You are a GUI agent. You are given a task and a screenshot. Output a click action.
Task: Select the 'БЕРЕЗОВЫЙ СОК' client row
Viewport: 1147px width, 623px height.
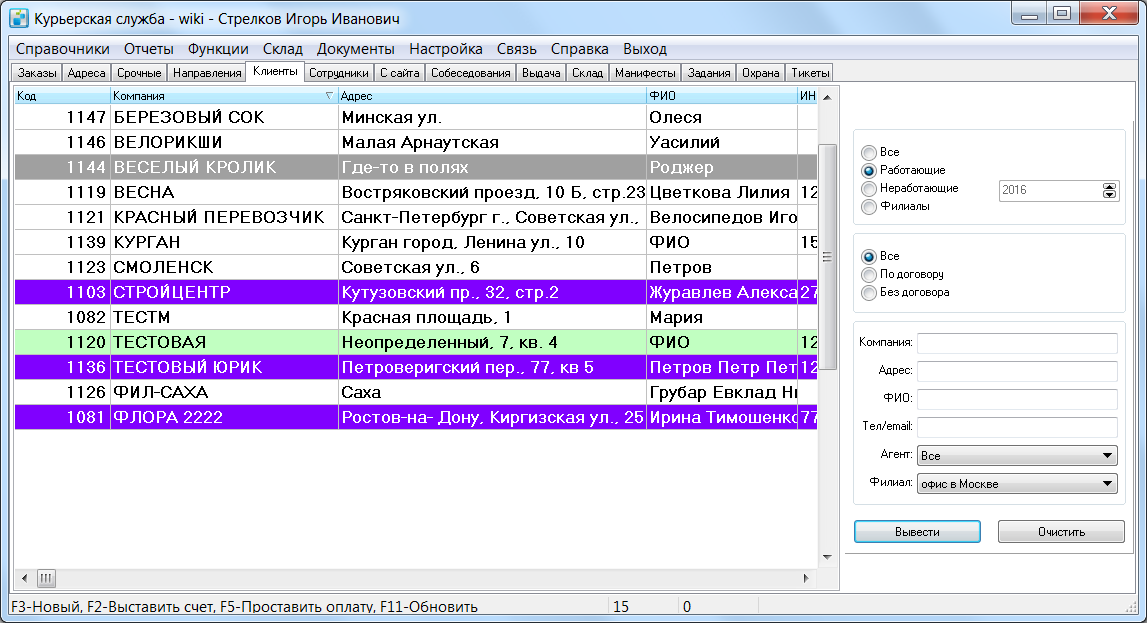tap(415, 117)
